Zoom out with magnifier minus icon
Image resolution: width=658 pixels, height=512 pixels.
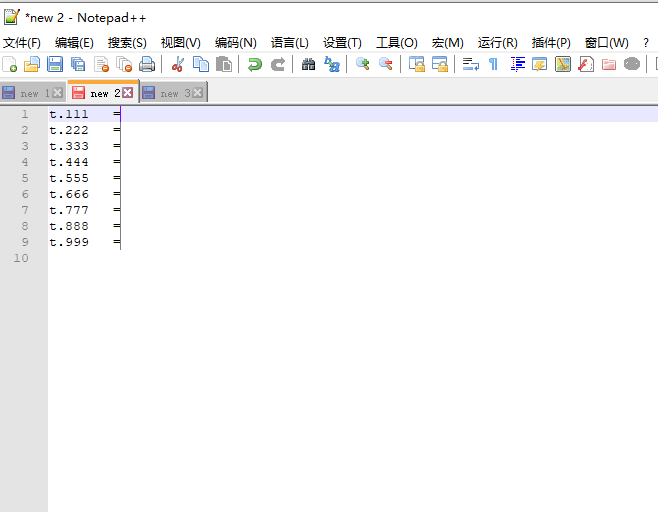[386, 64]
